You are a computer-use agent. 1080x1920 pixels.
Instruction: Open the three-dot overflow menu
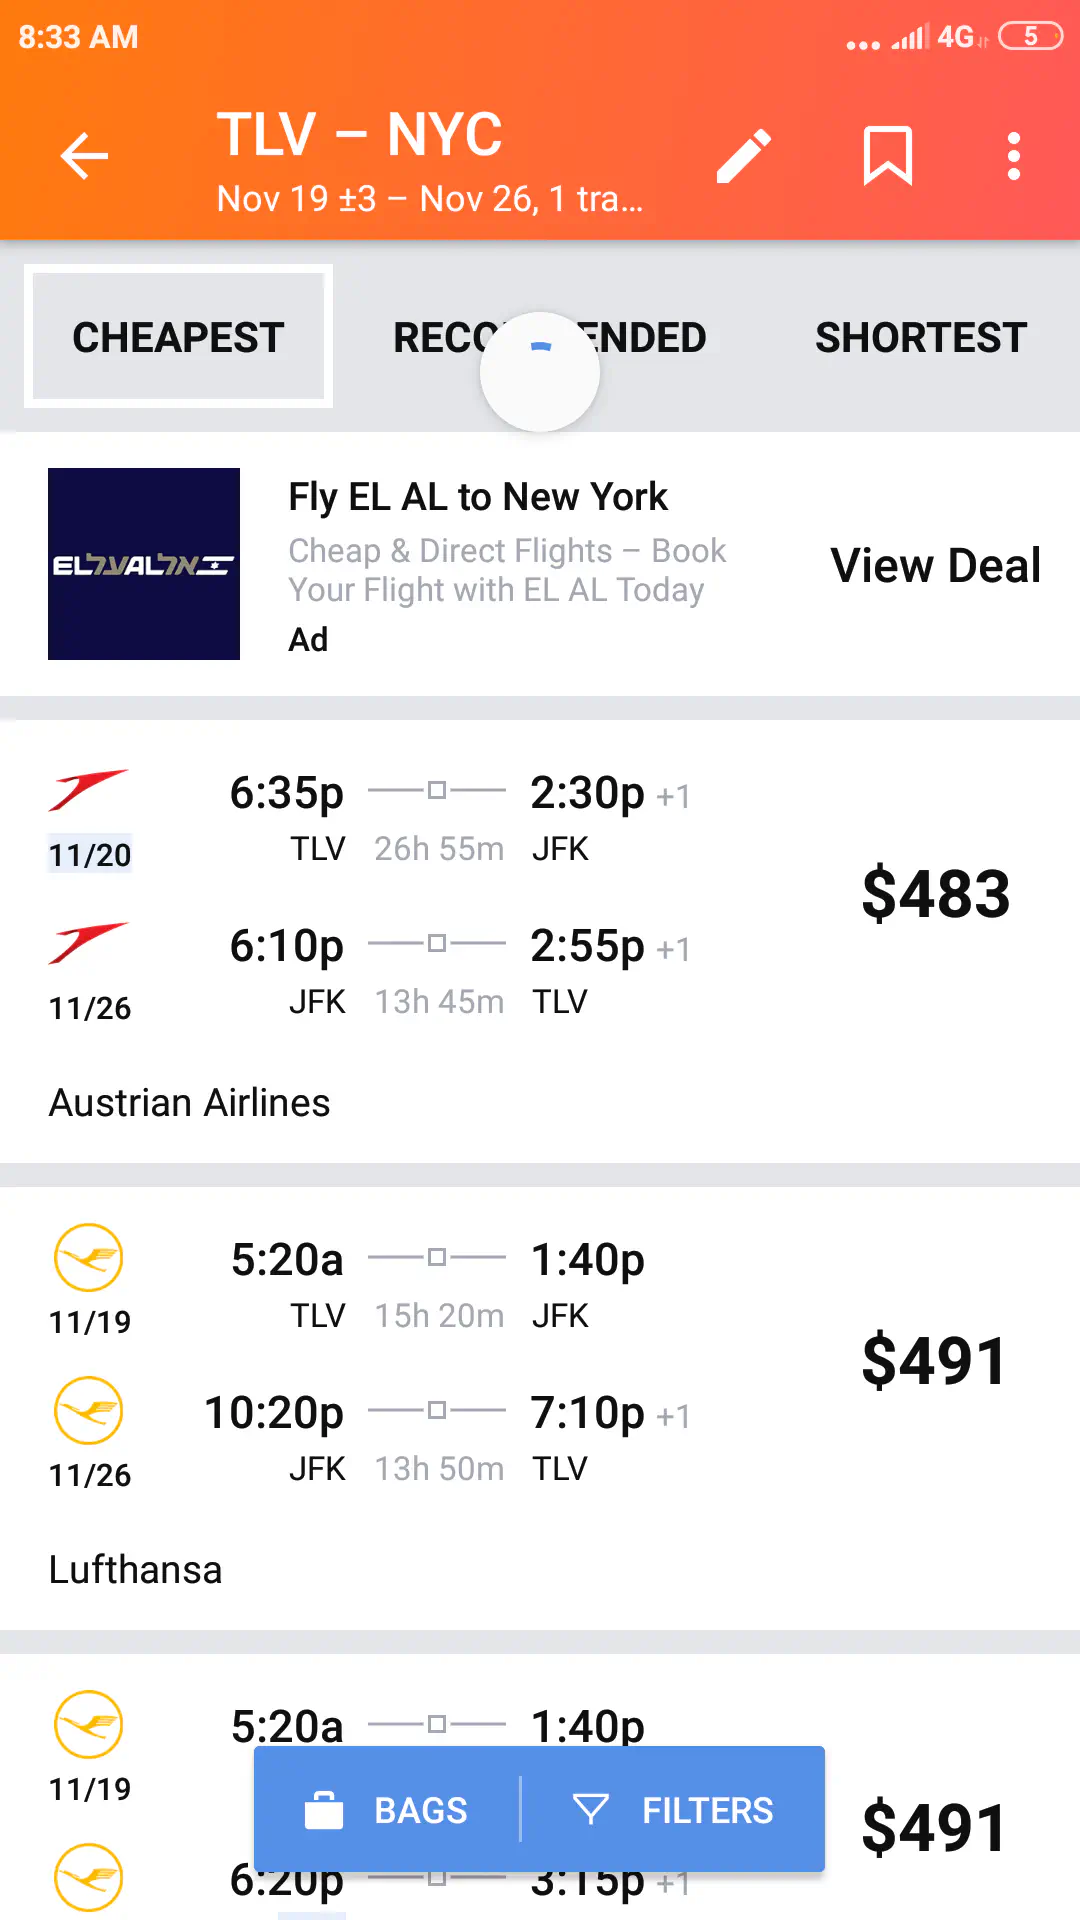tap(1014, 156)
